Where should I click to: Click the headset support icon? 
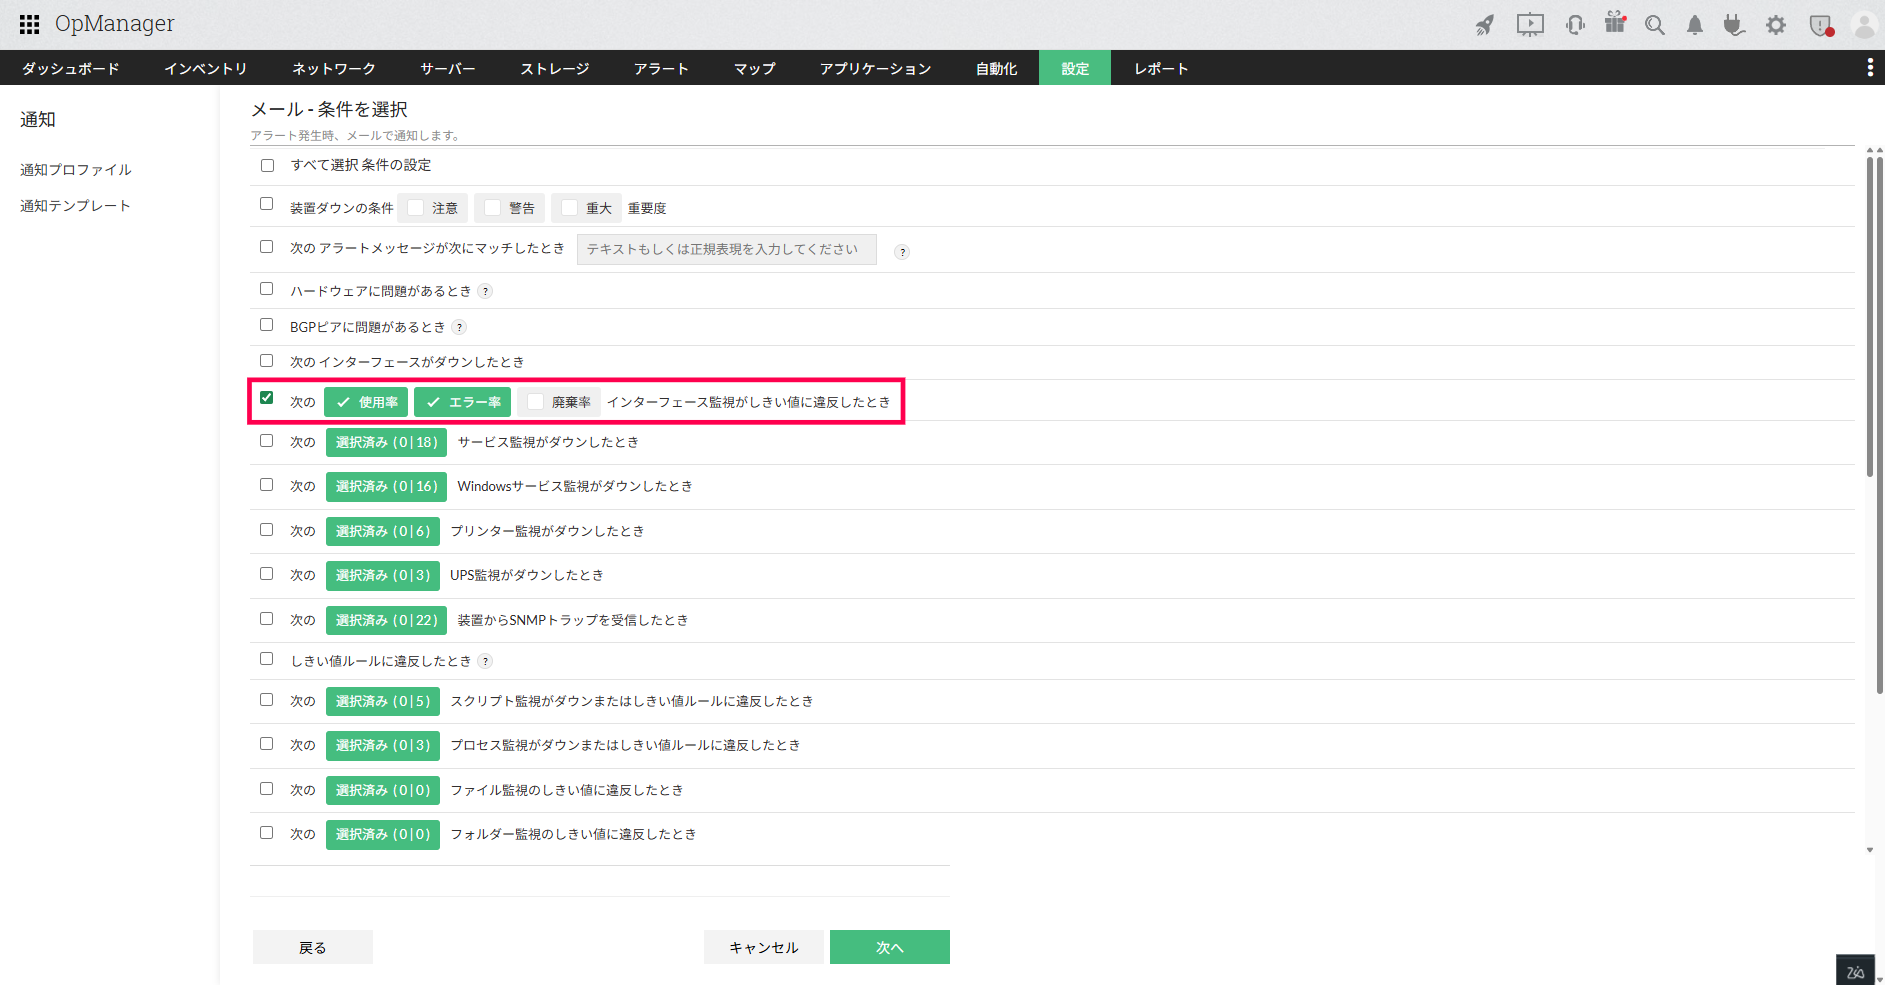[1575, 25]
